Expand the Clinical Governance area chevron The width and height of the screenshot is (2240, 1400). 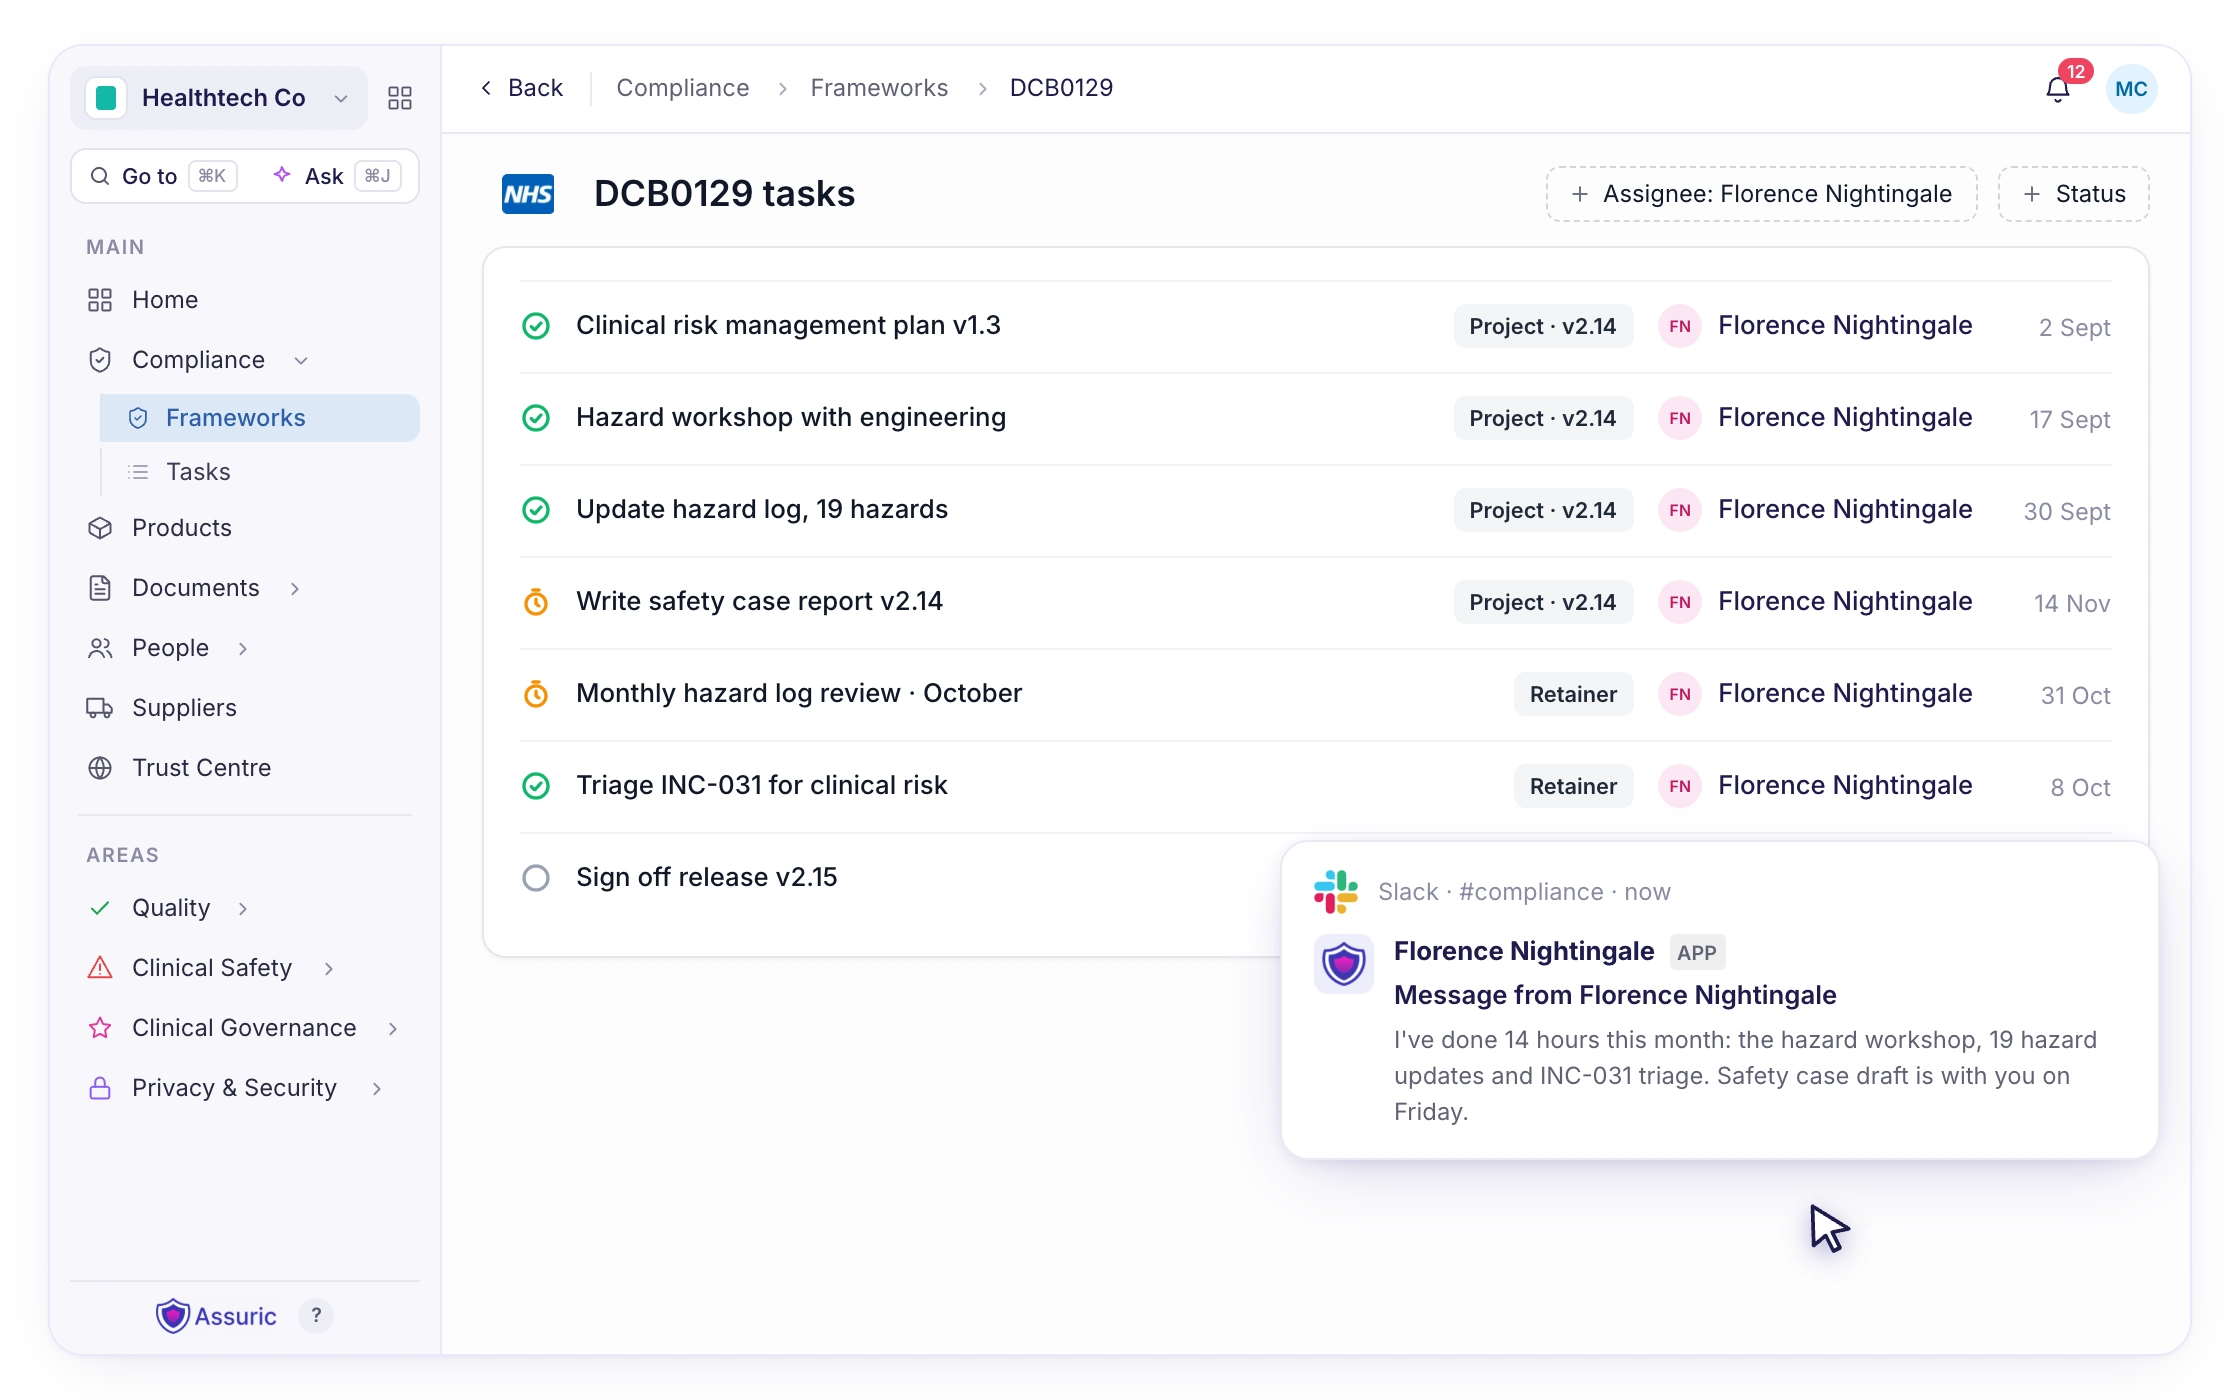pos(393,1028)
